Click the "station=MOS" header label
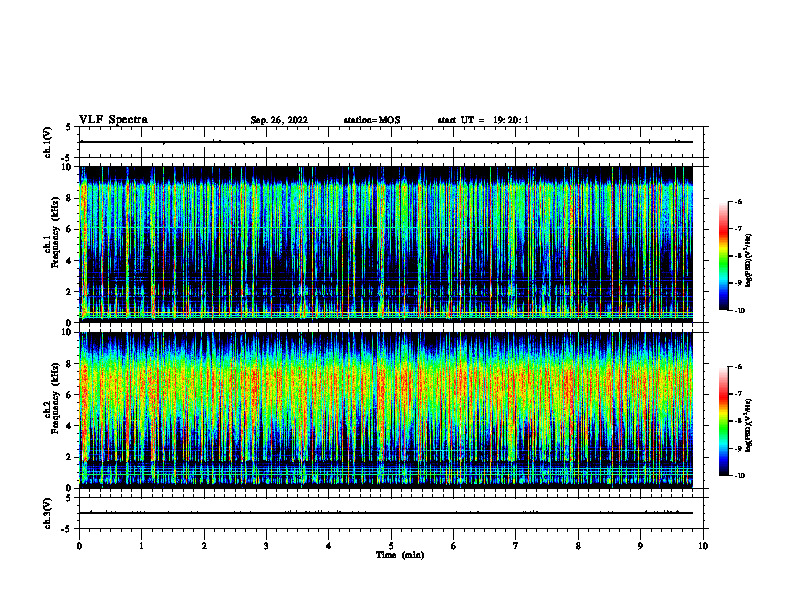Image resolution: width=792 pixels, height=612 pixels. [372, 120]
